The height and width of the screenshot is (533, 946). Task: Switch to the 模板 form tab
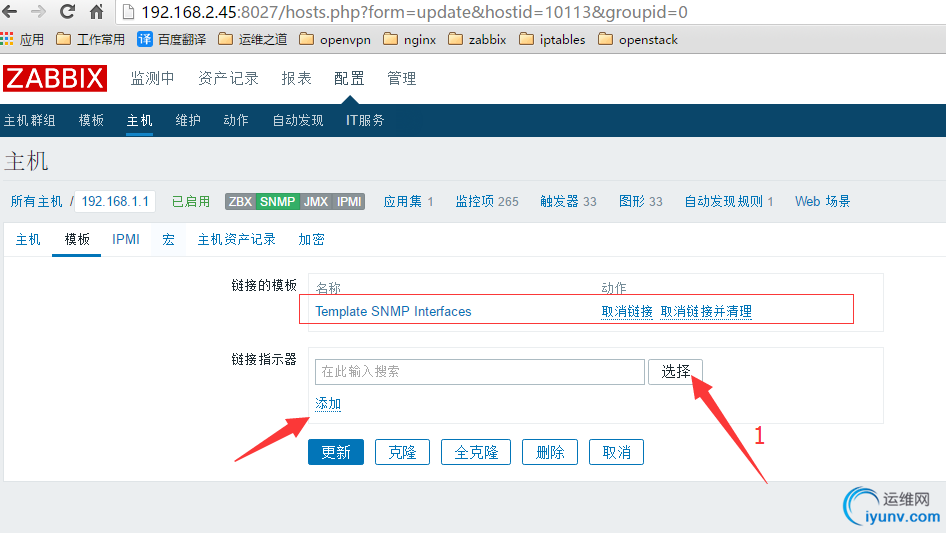coord(77,240)
